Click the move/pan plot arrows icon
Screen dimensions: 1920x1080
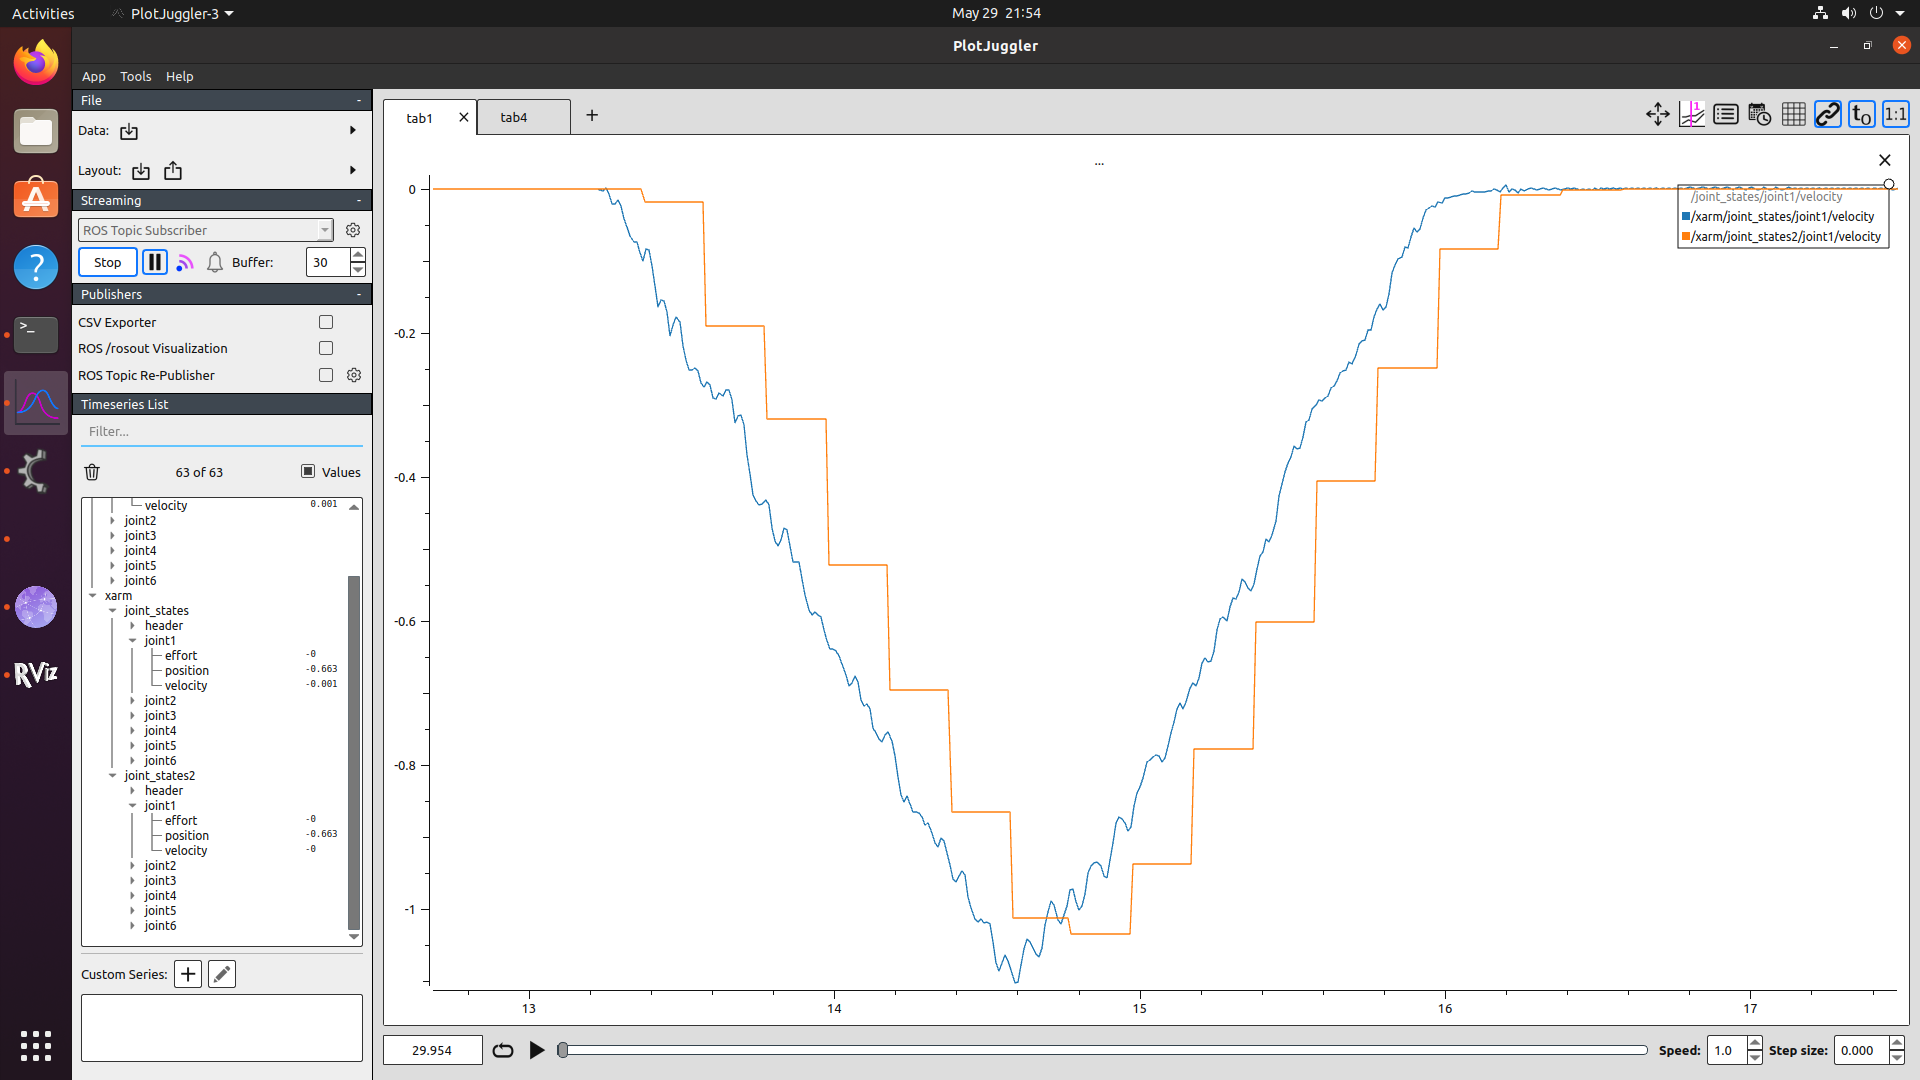[x=1657, y=115]
